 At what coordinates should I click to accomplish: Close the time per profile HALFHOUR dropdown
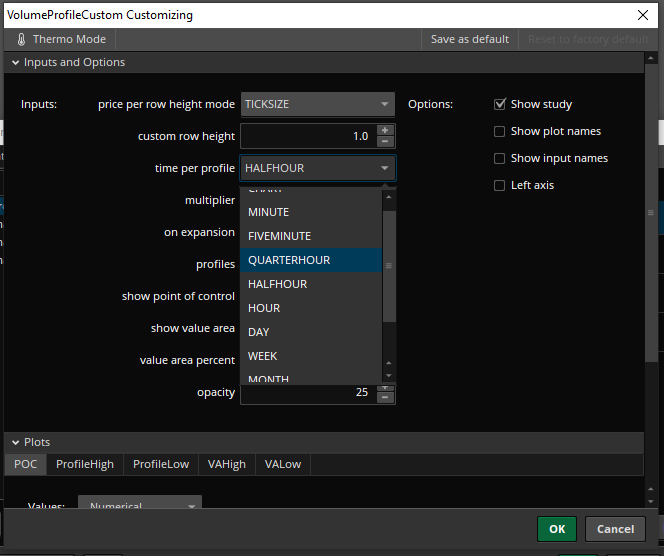coord(318,168)
